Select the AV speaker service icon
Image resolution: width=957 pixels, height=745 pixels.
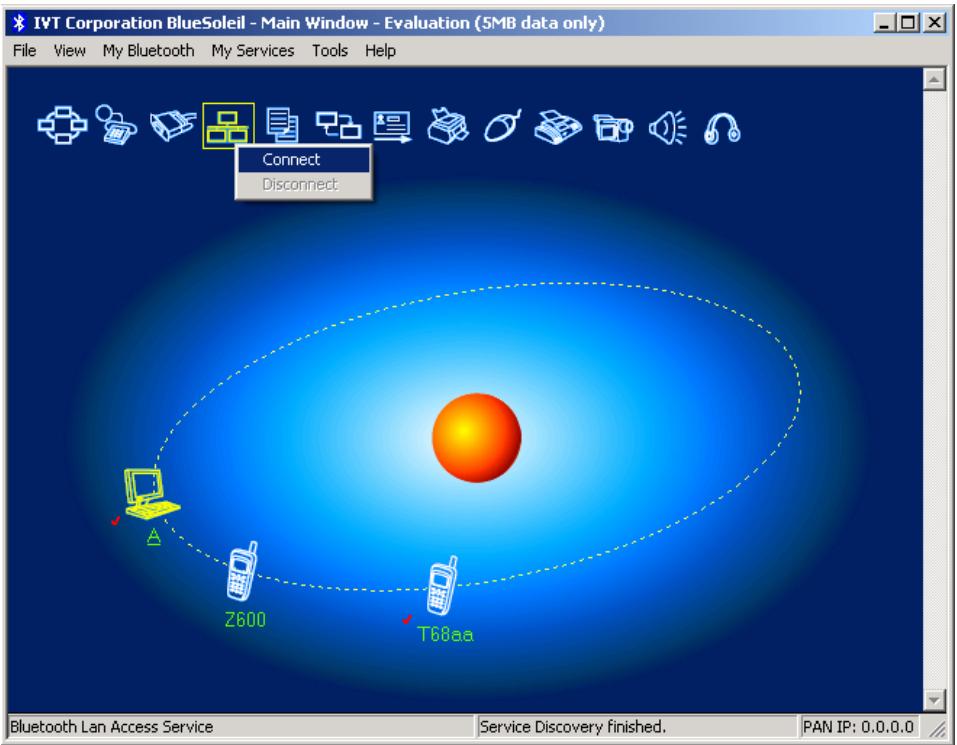point(667,128)
